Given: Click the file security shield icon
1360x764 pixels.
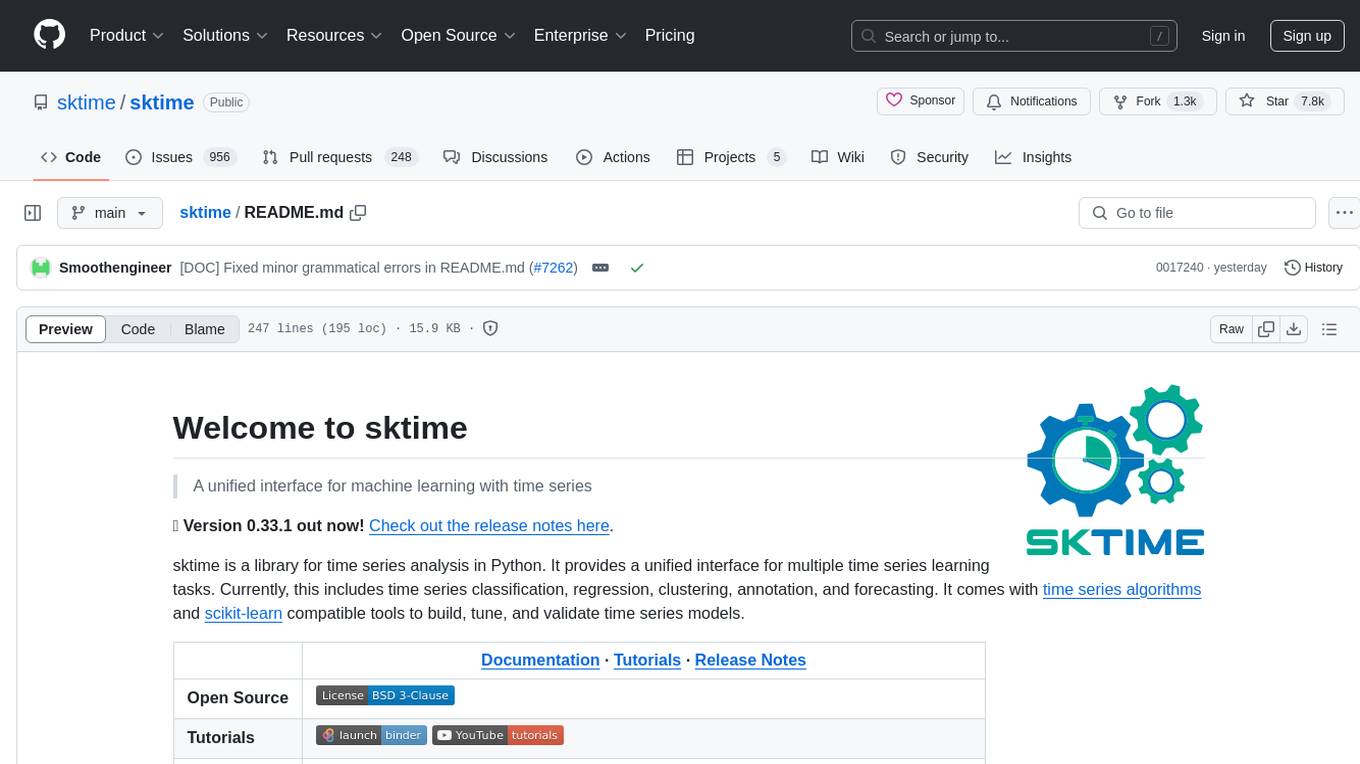Looking at the screenshot, I should click(x=491, y=328).
